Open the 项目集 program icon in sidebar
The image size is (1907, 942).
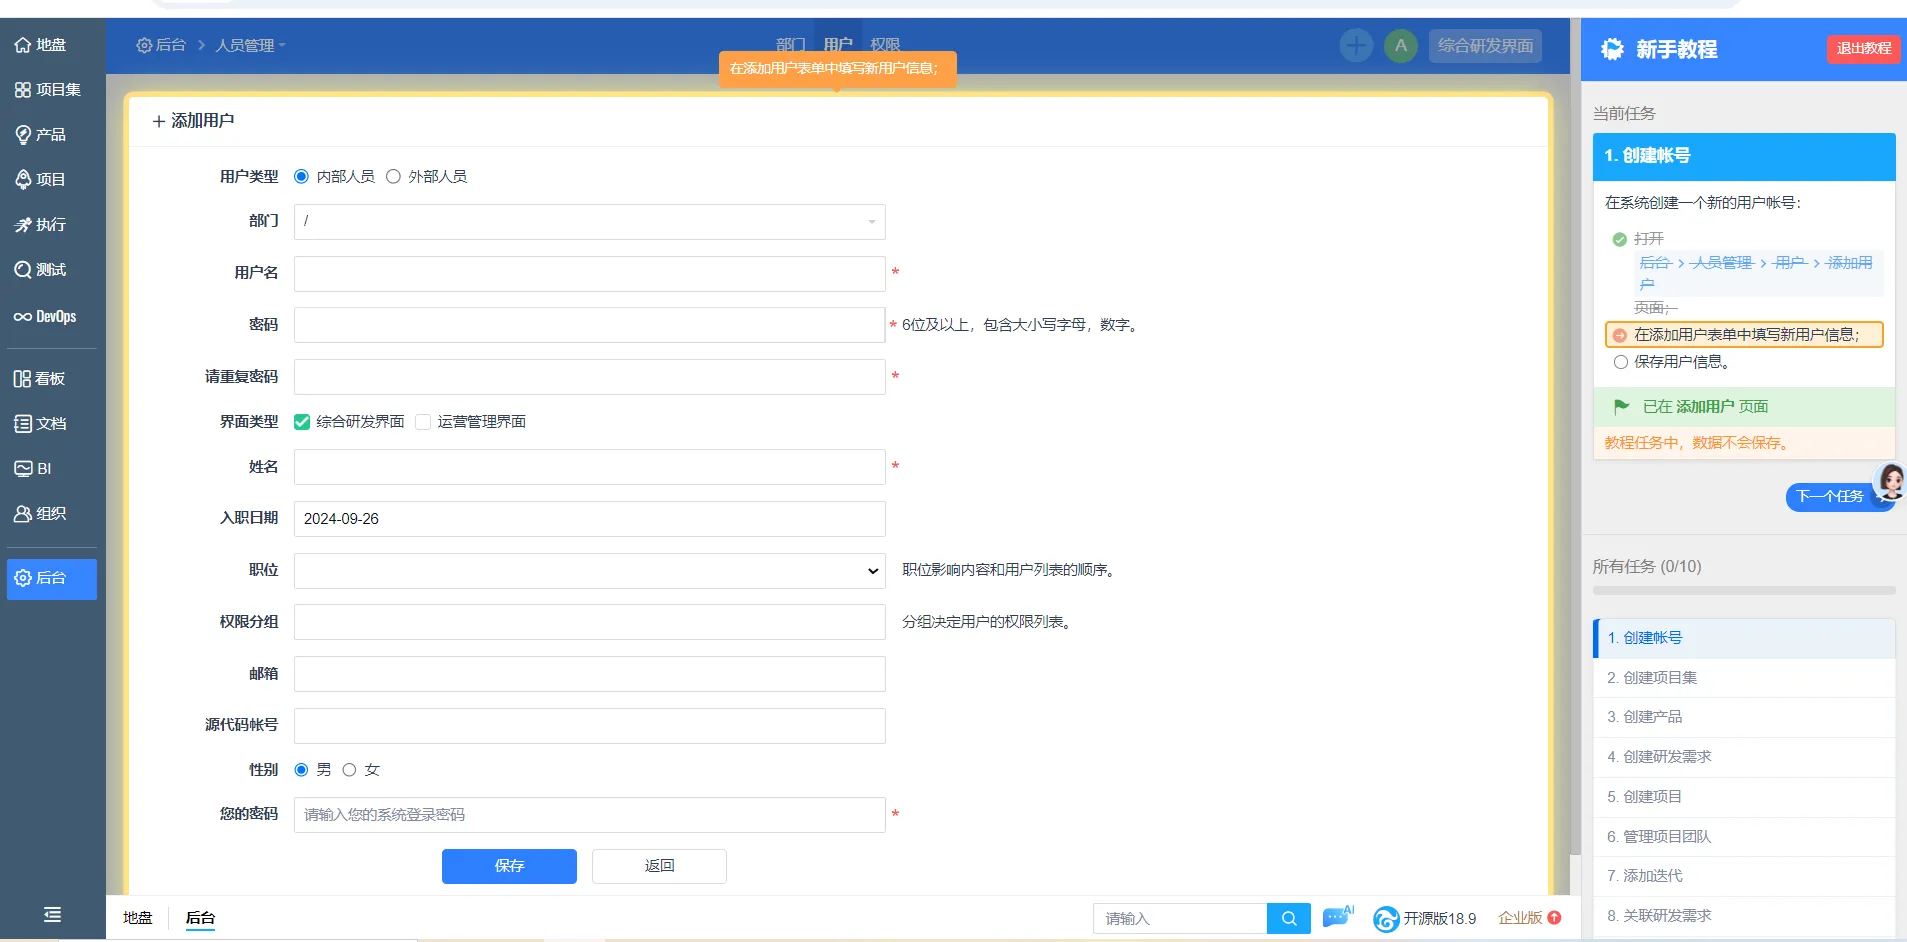pos(23,90)
